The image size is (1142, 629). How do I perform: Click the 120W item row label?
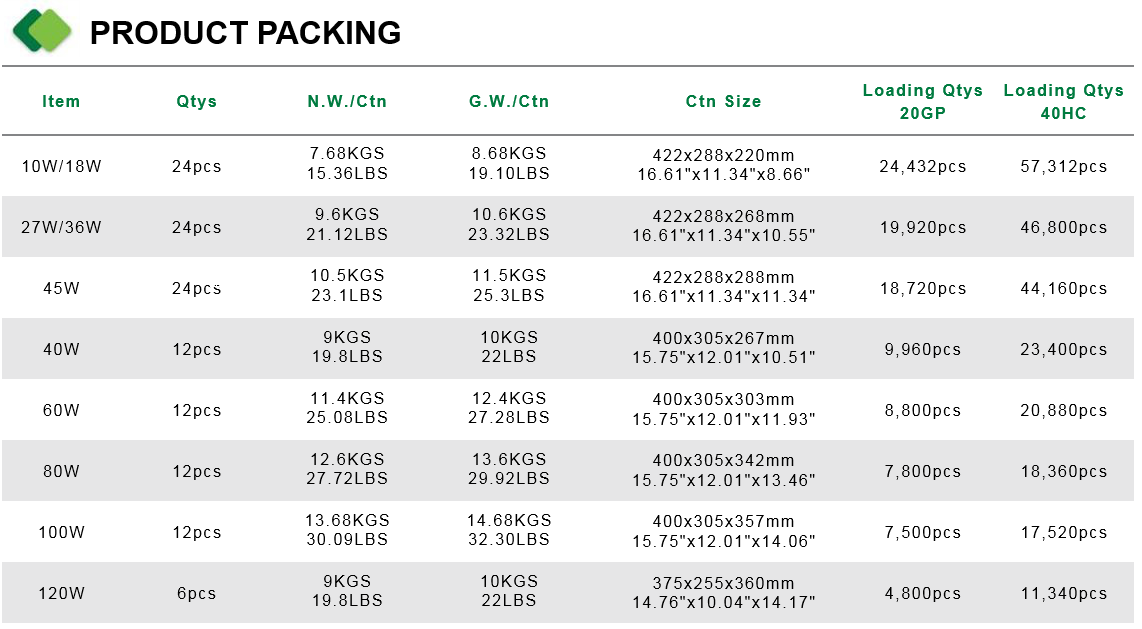pyautogui.click(x=61, y=593)
